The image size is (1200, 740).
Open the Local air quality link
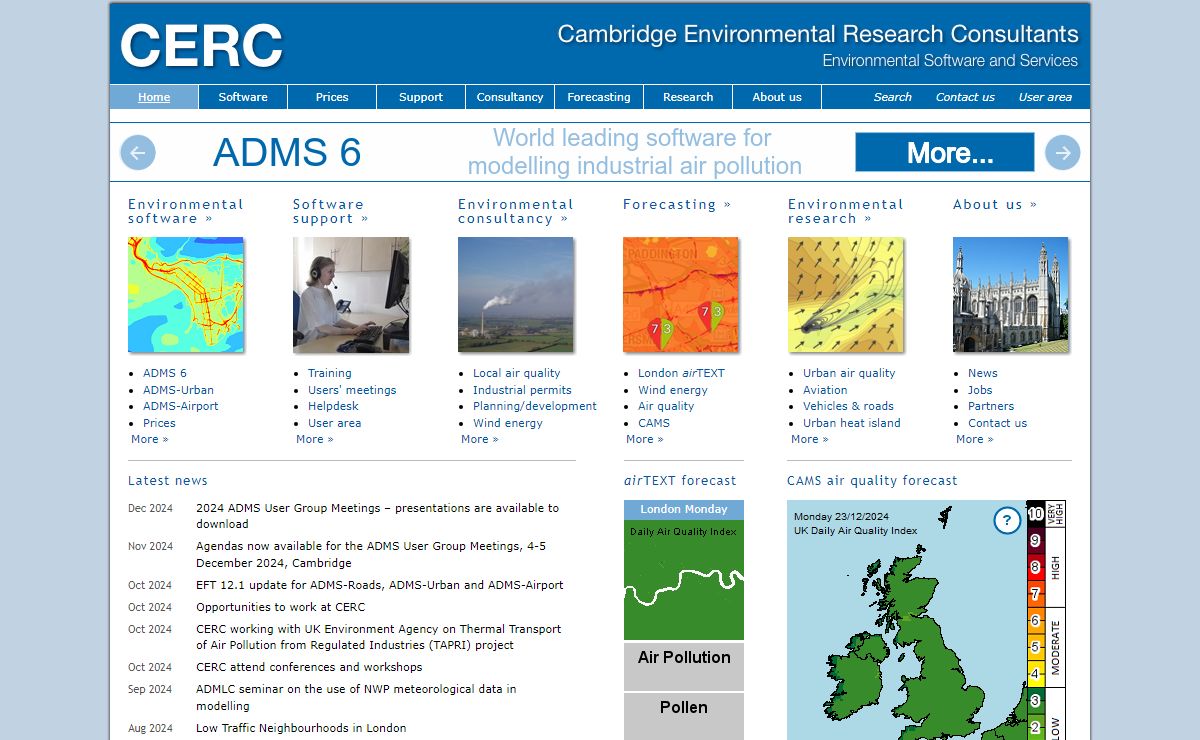[517, 373]
